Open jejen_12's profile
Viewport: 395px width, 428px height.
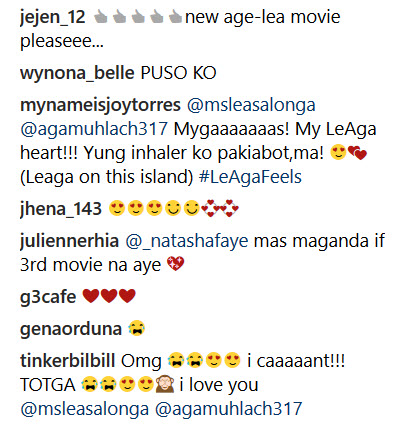pos(53,17)
